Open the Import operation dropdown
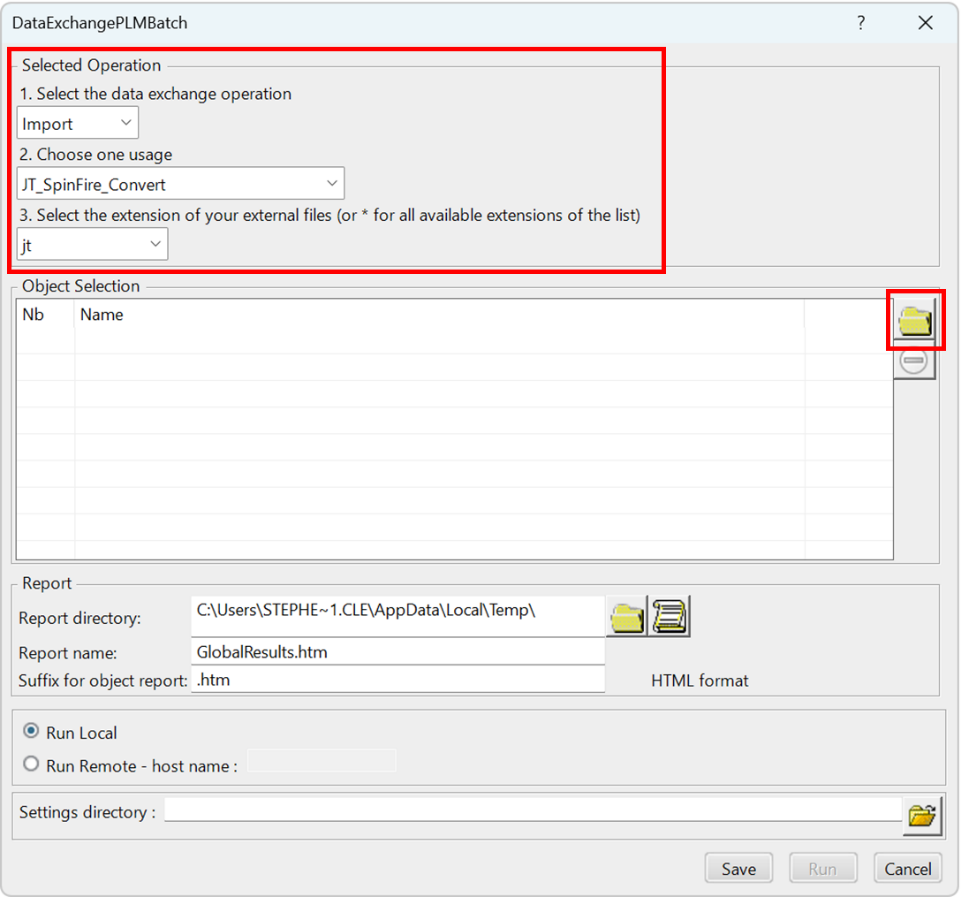961x897 pixels. tap(77, 123)
